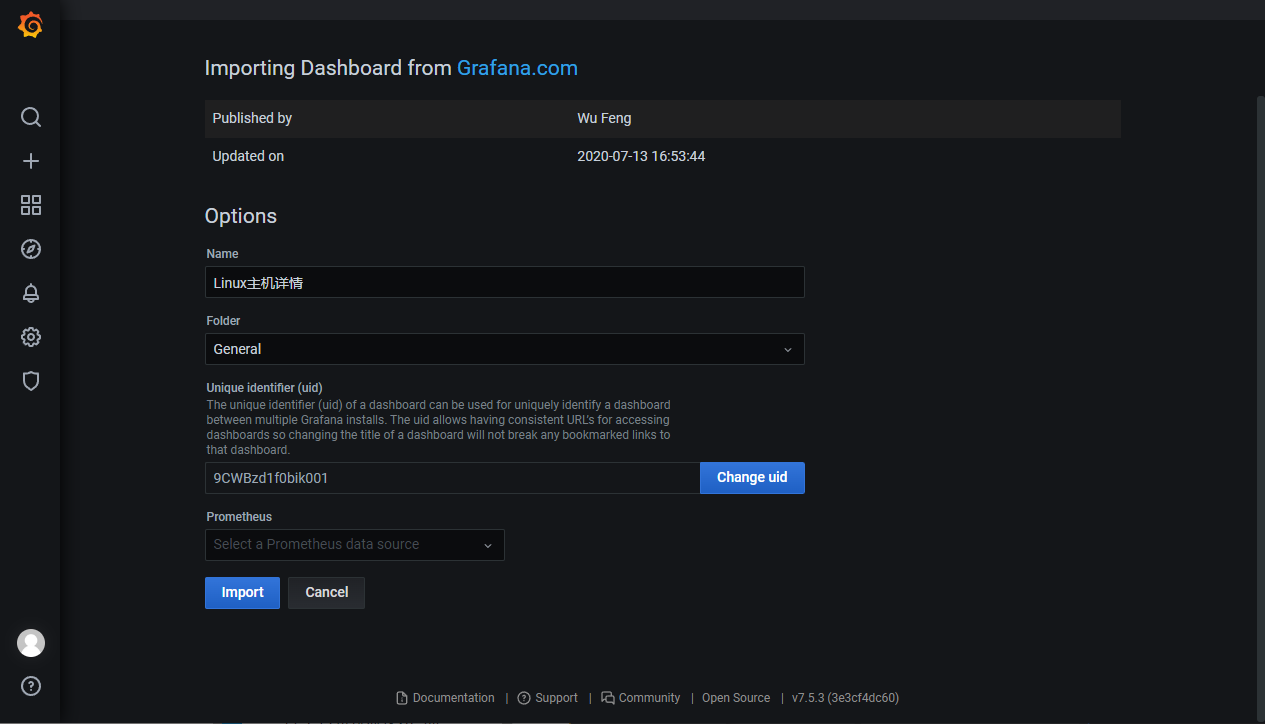Open the Open Source footer link
This screenshot has height=724, width=1265.
click(x=736, y=698)
